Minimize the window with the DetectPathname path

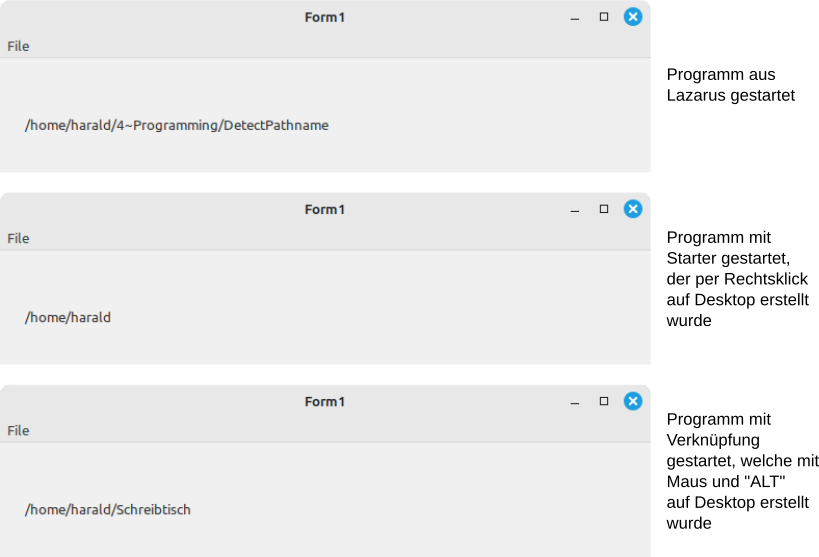pyautogui.click(x=575, y=18)
